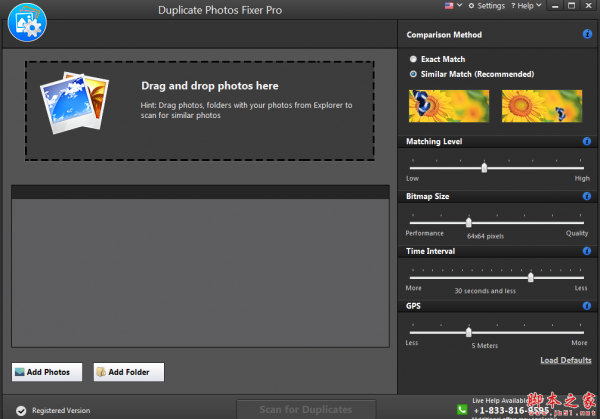Click the GPS distance slider handle
The image size is (600, 419).
tap(468, 332)
